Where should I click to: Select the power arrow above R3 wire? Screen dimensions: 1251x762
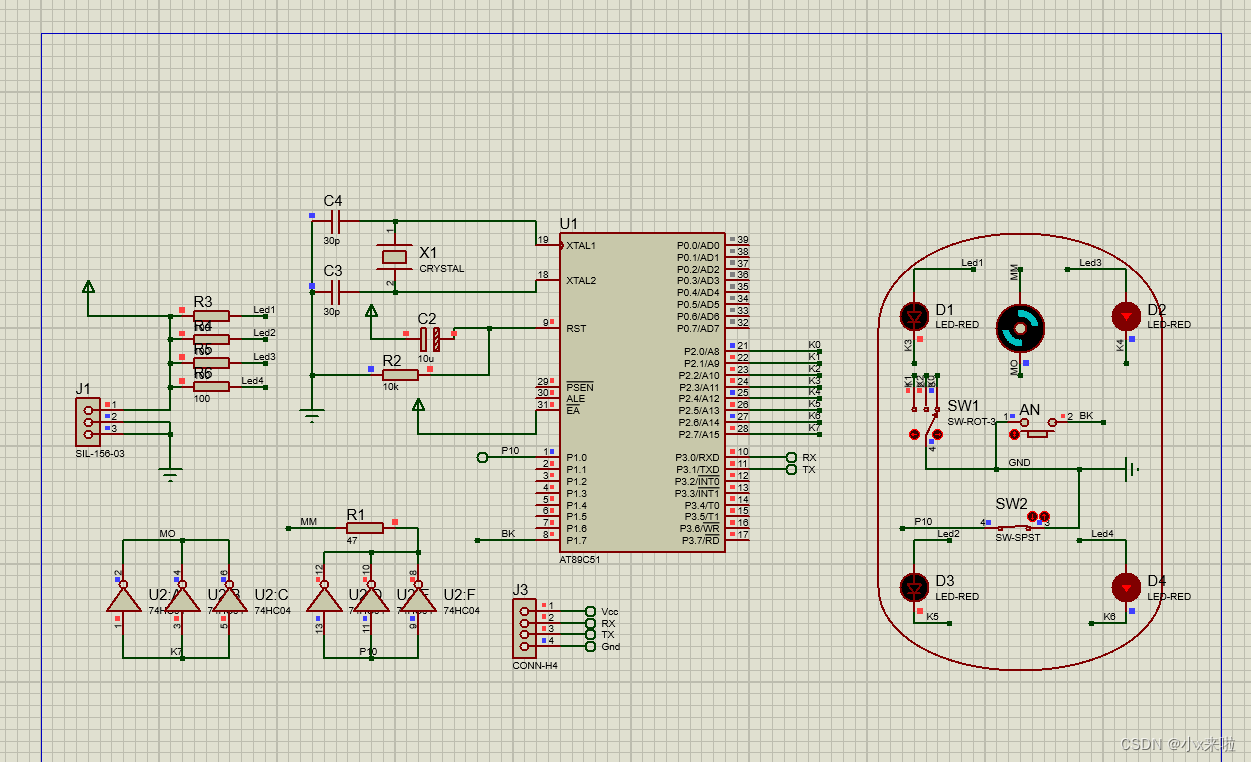tap(88, 288)
